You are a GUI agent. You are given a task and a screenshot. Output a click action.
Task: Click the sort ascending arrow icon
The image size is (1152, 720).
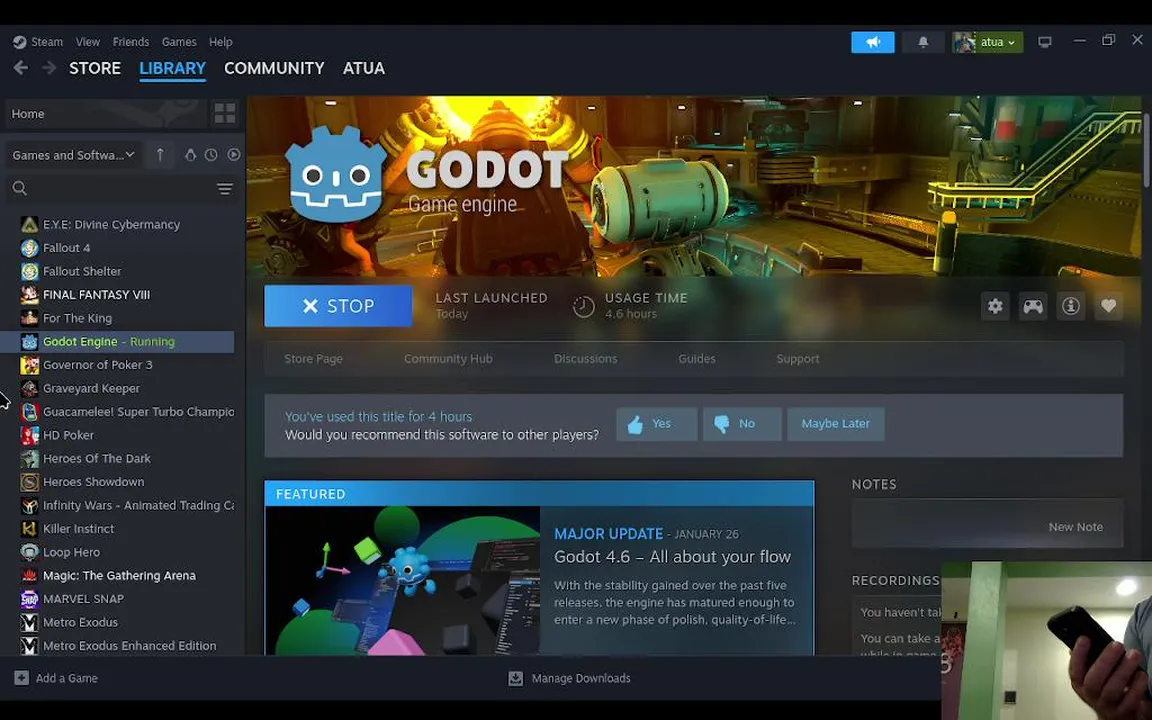coord(160,154)
